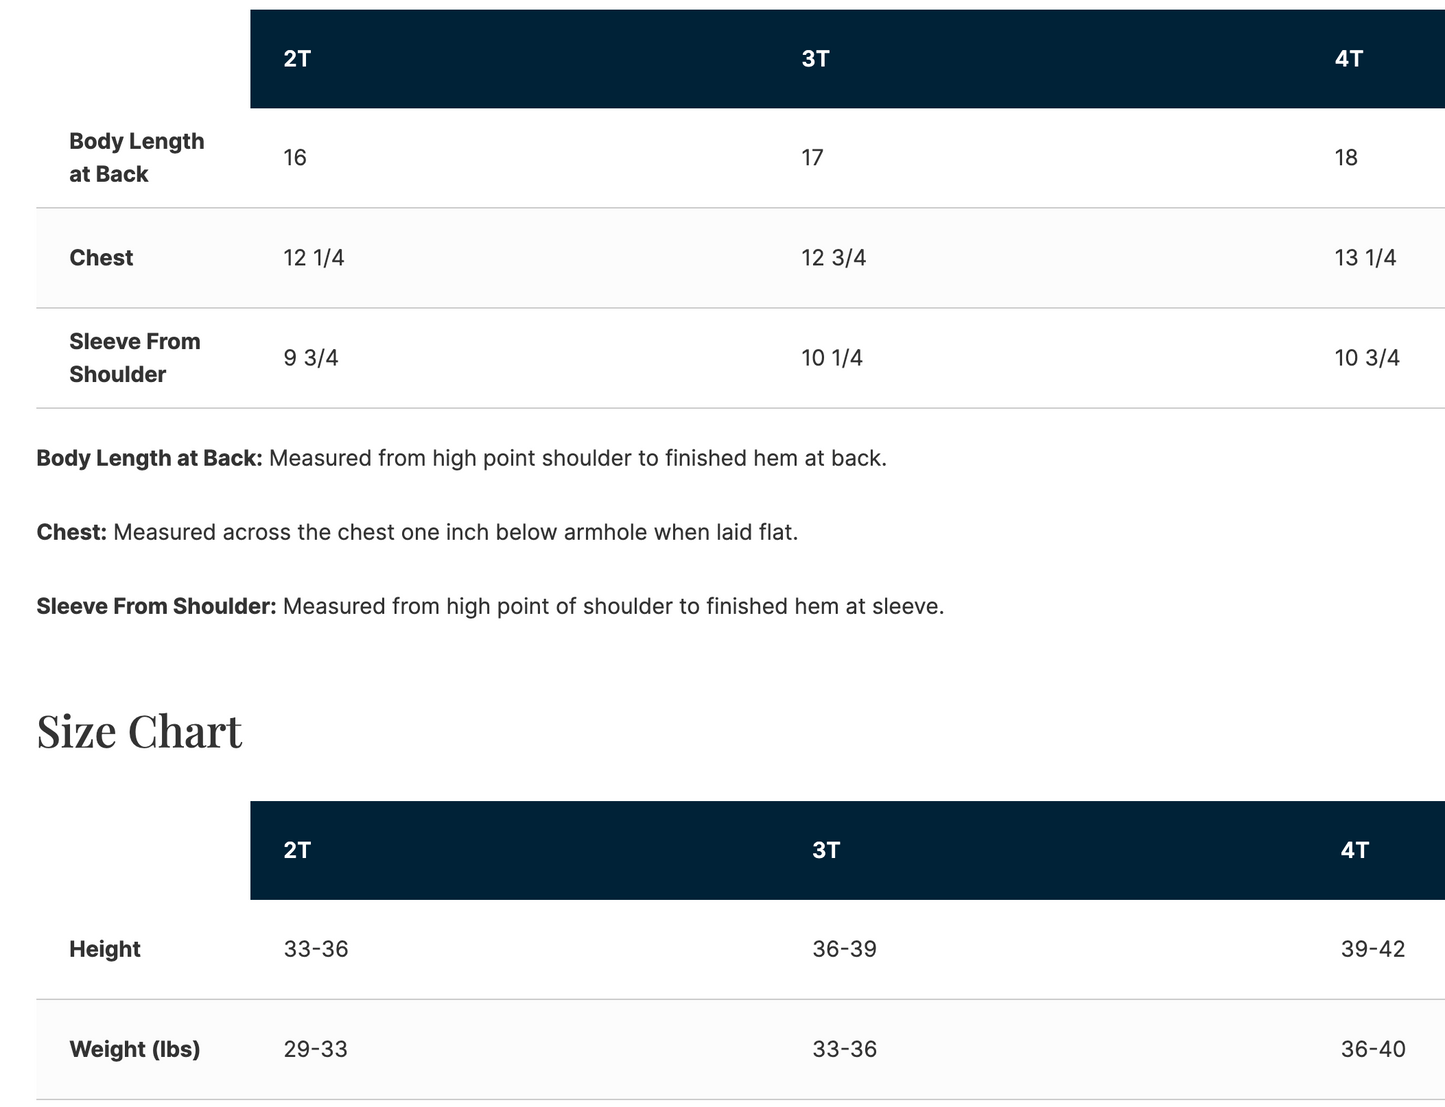This screenshot has height=1107, width=1445.
Task: Click the 4T weight value 36-40
Action: coord(1373,1049)
